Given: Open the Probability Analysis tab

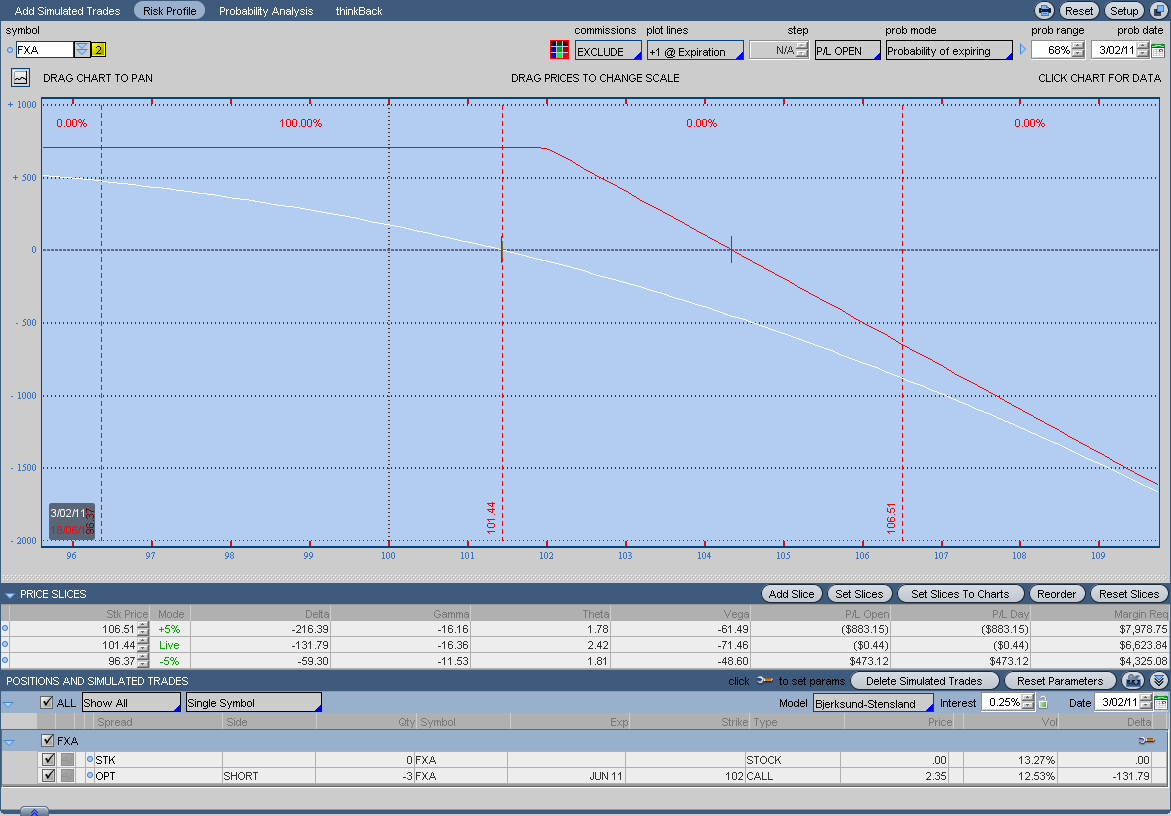Looking at the screenshot, I should click(266, 11).
